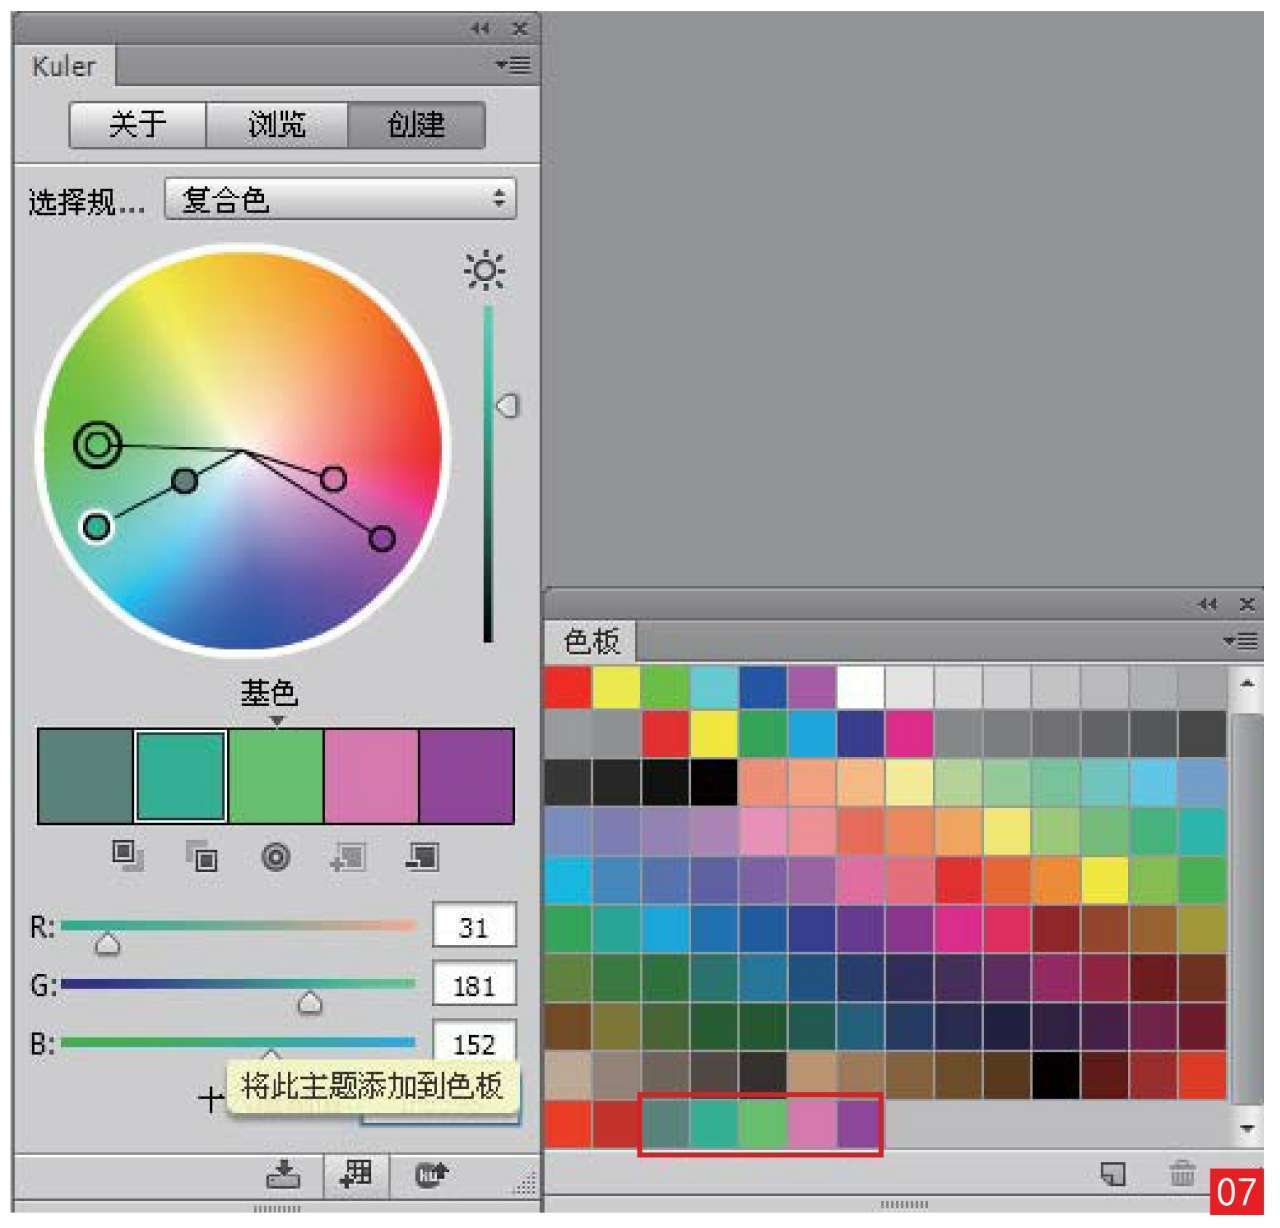Select the purple theme swatch in Kuler
The width and height of the screenshot is (1280, 1228).
pos(466,776)
